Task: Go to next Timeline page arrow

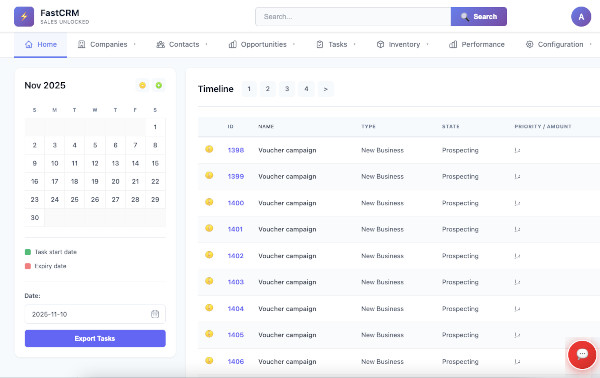Action: coord(326,89)
